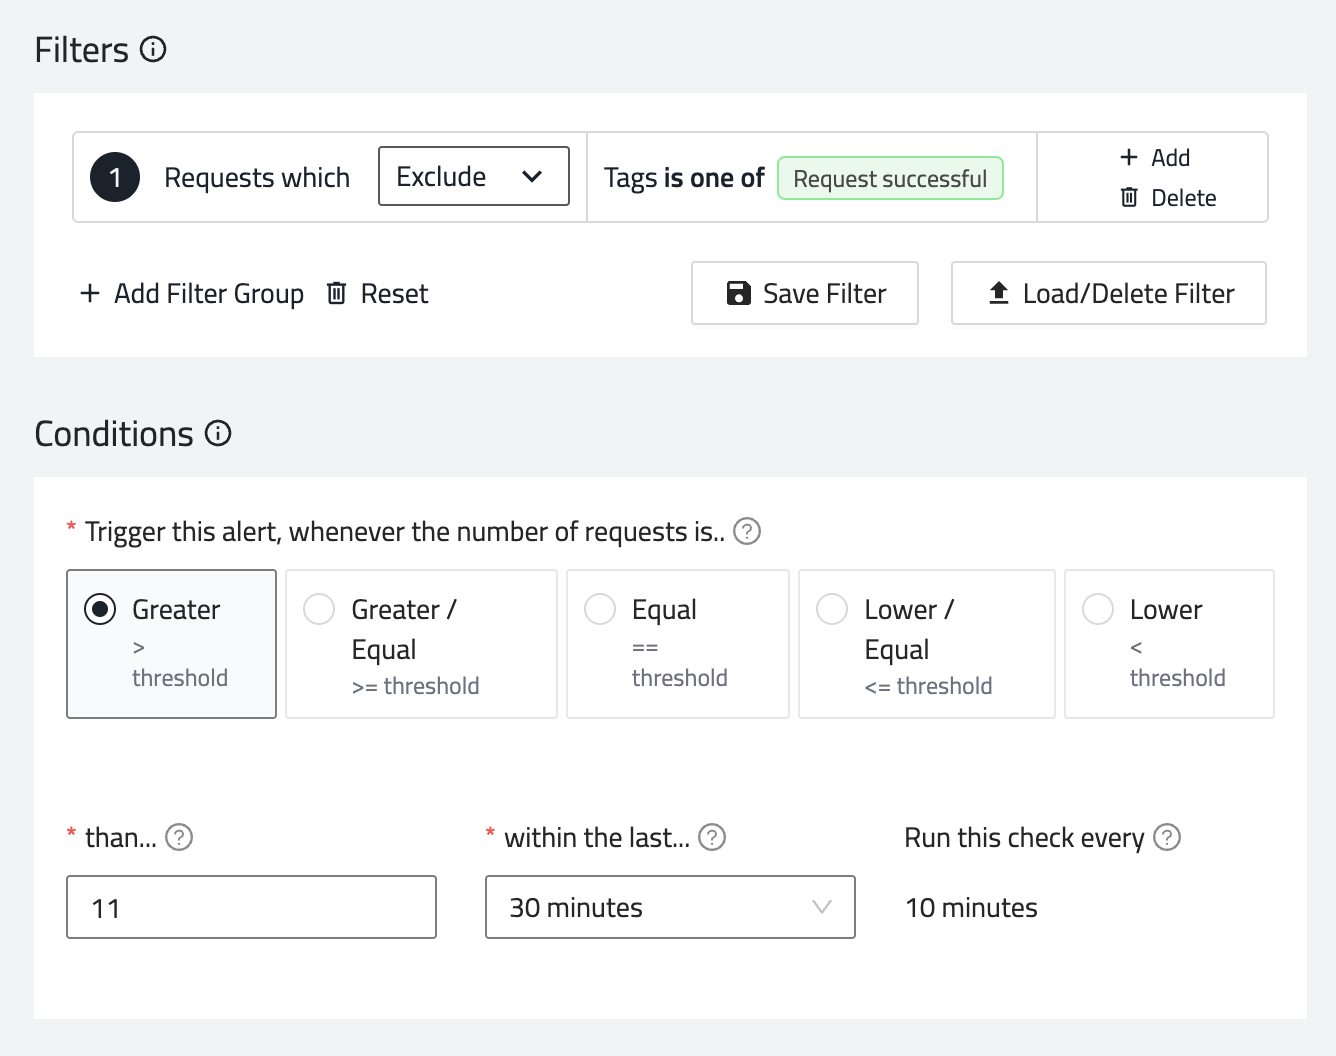Open the Exclude dropdown
This screenshot has height=1056, width=1336.
click(473, 177)
